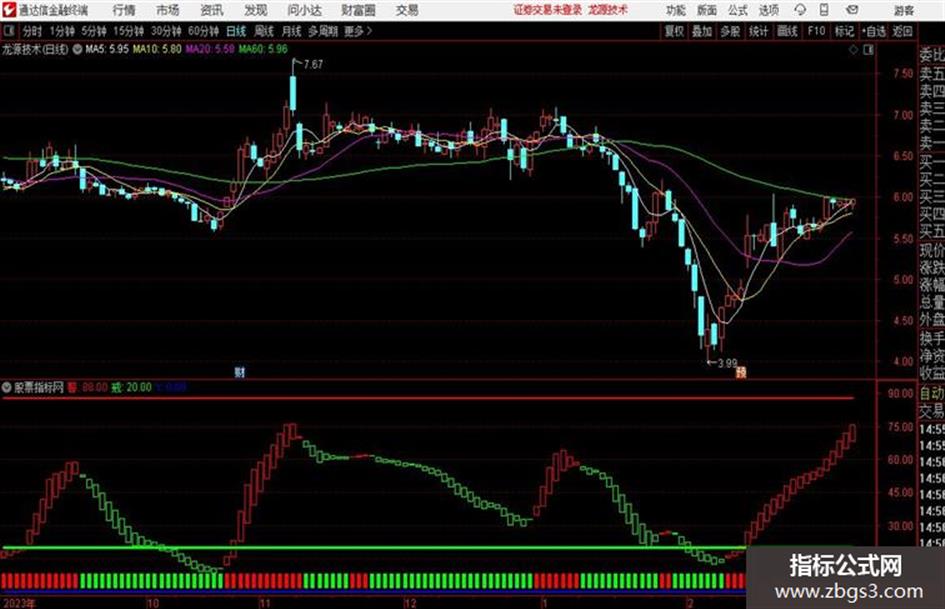Screen dimensions: 945x609
Task: Click the 多股 multi-stock button
Action: [730, 31]
